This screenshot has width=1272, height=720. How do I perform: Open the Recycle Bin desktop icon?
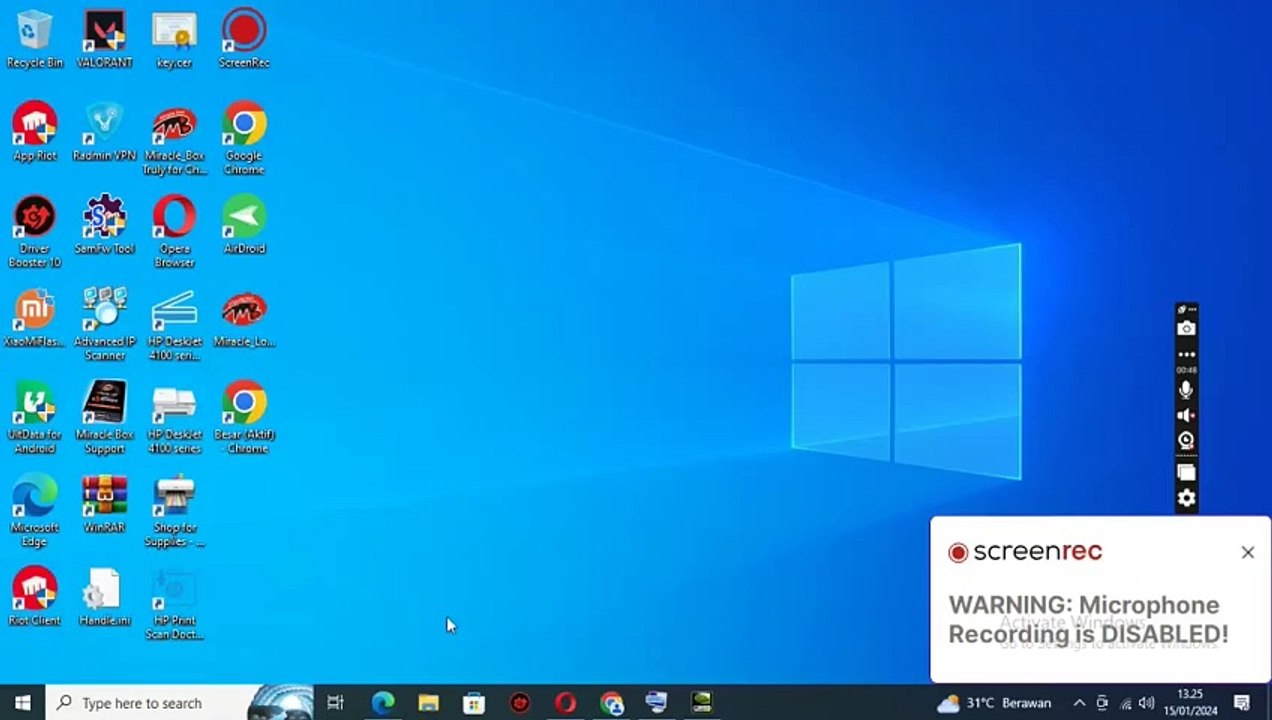point(34,40)
